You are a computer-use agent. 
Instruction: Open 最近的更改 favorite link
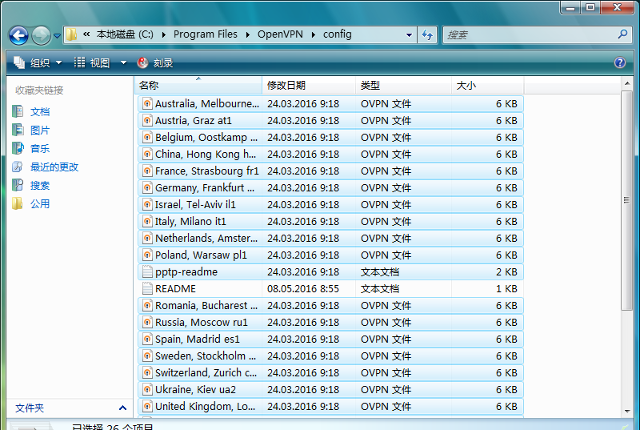54,167
